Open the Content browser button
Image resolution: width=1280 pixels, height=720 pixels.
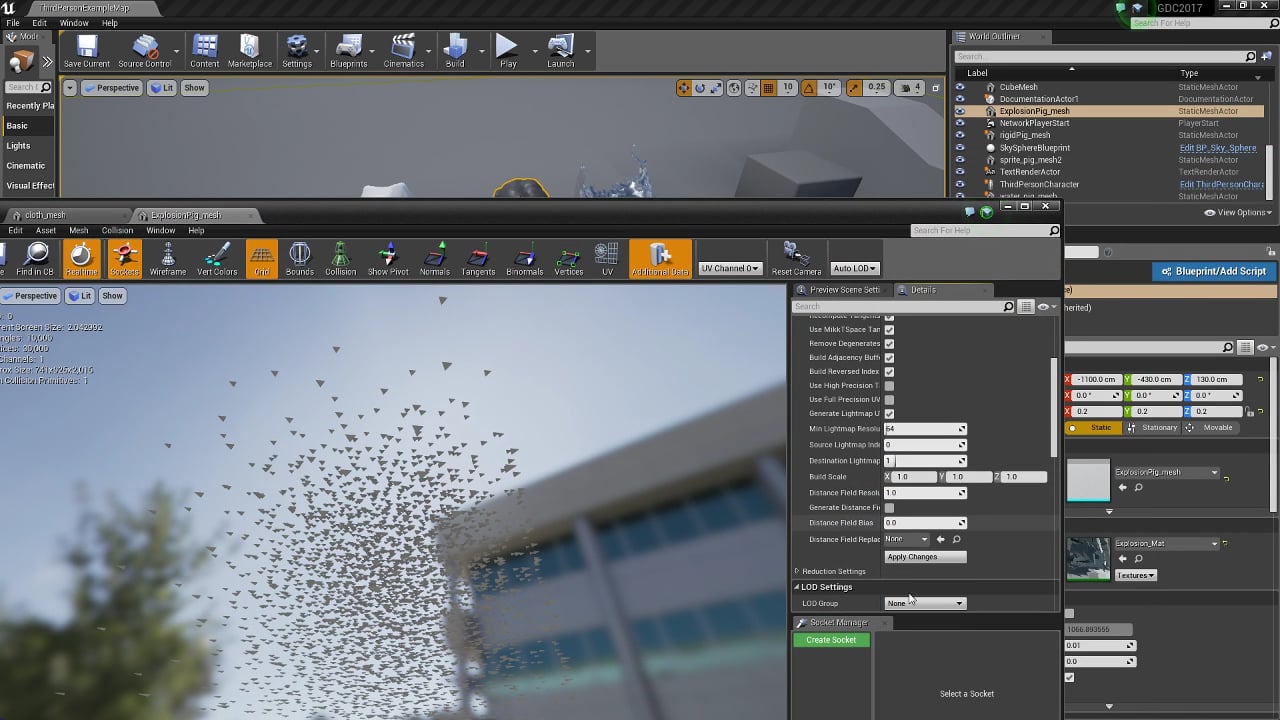click(x=205, y=51)
